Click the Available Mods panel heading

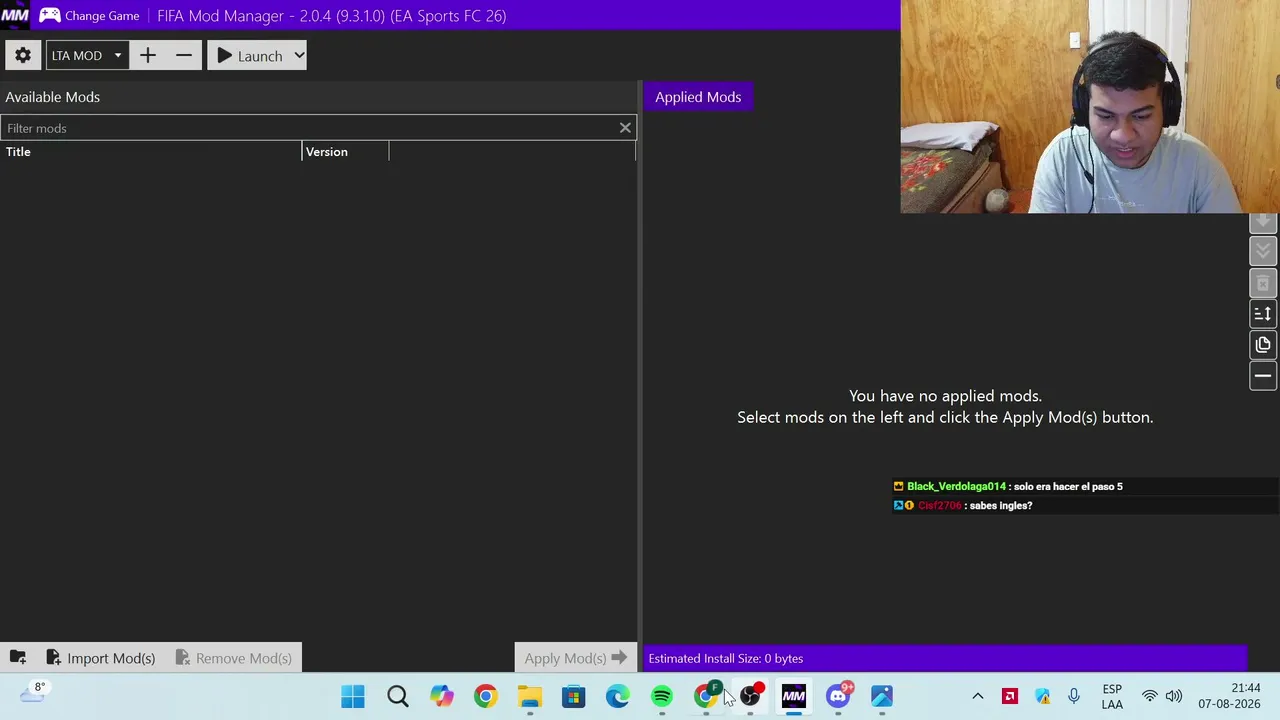pyautogui.click(x=52, y=97)
